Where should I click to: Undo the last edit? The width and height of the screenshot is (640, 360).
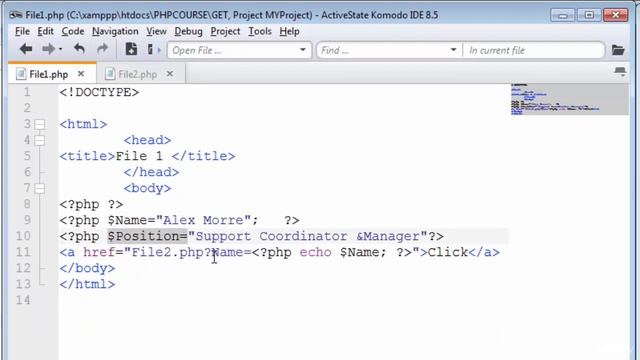80,49
